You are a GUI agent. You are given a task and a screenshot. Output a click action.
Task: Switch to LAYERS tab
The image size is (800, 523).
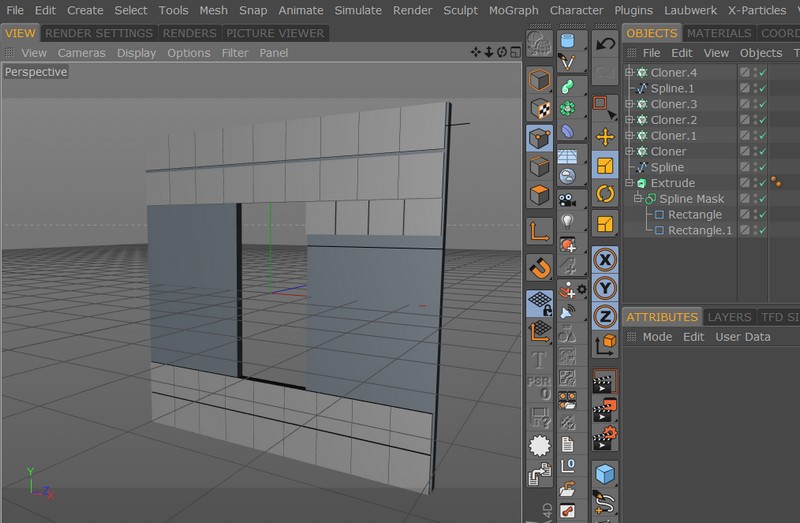pos(729,317)
